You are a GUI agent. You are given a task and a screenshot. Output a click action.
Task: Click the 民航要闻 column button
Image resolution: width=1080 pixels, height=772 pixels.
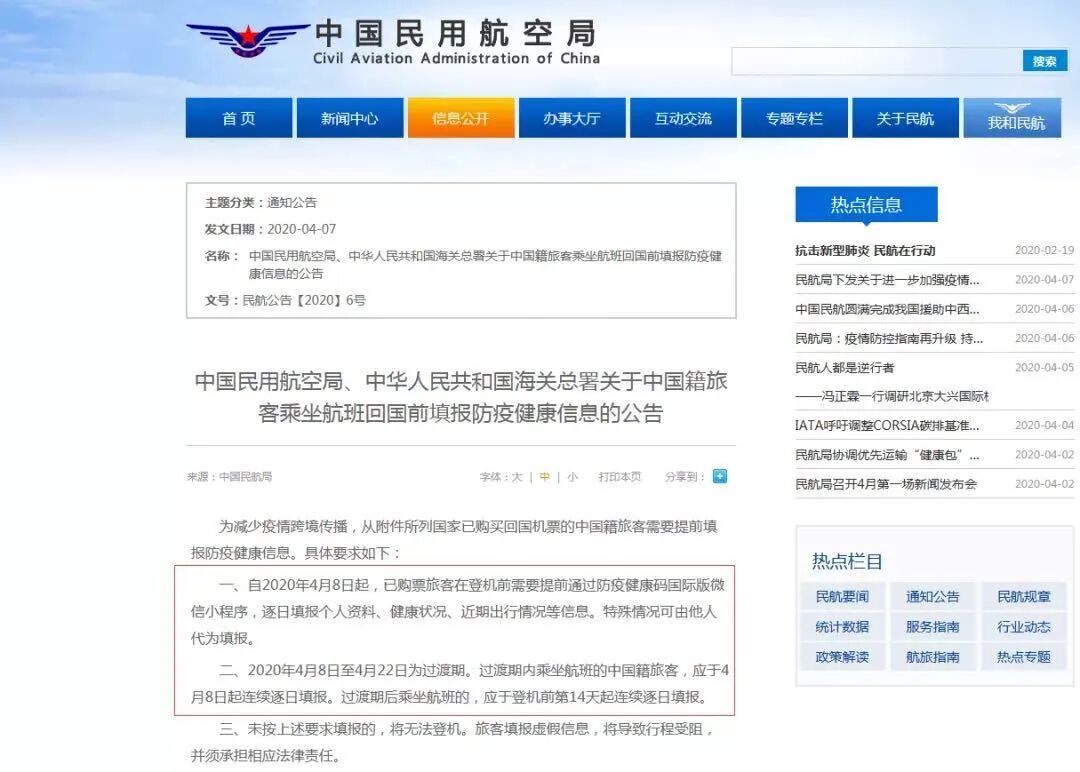[842, 596]
